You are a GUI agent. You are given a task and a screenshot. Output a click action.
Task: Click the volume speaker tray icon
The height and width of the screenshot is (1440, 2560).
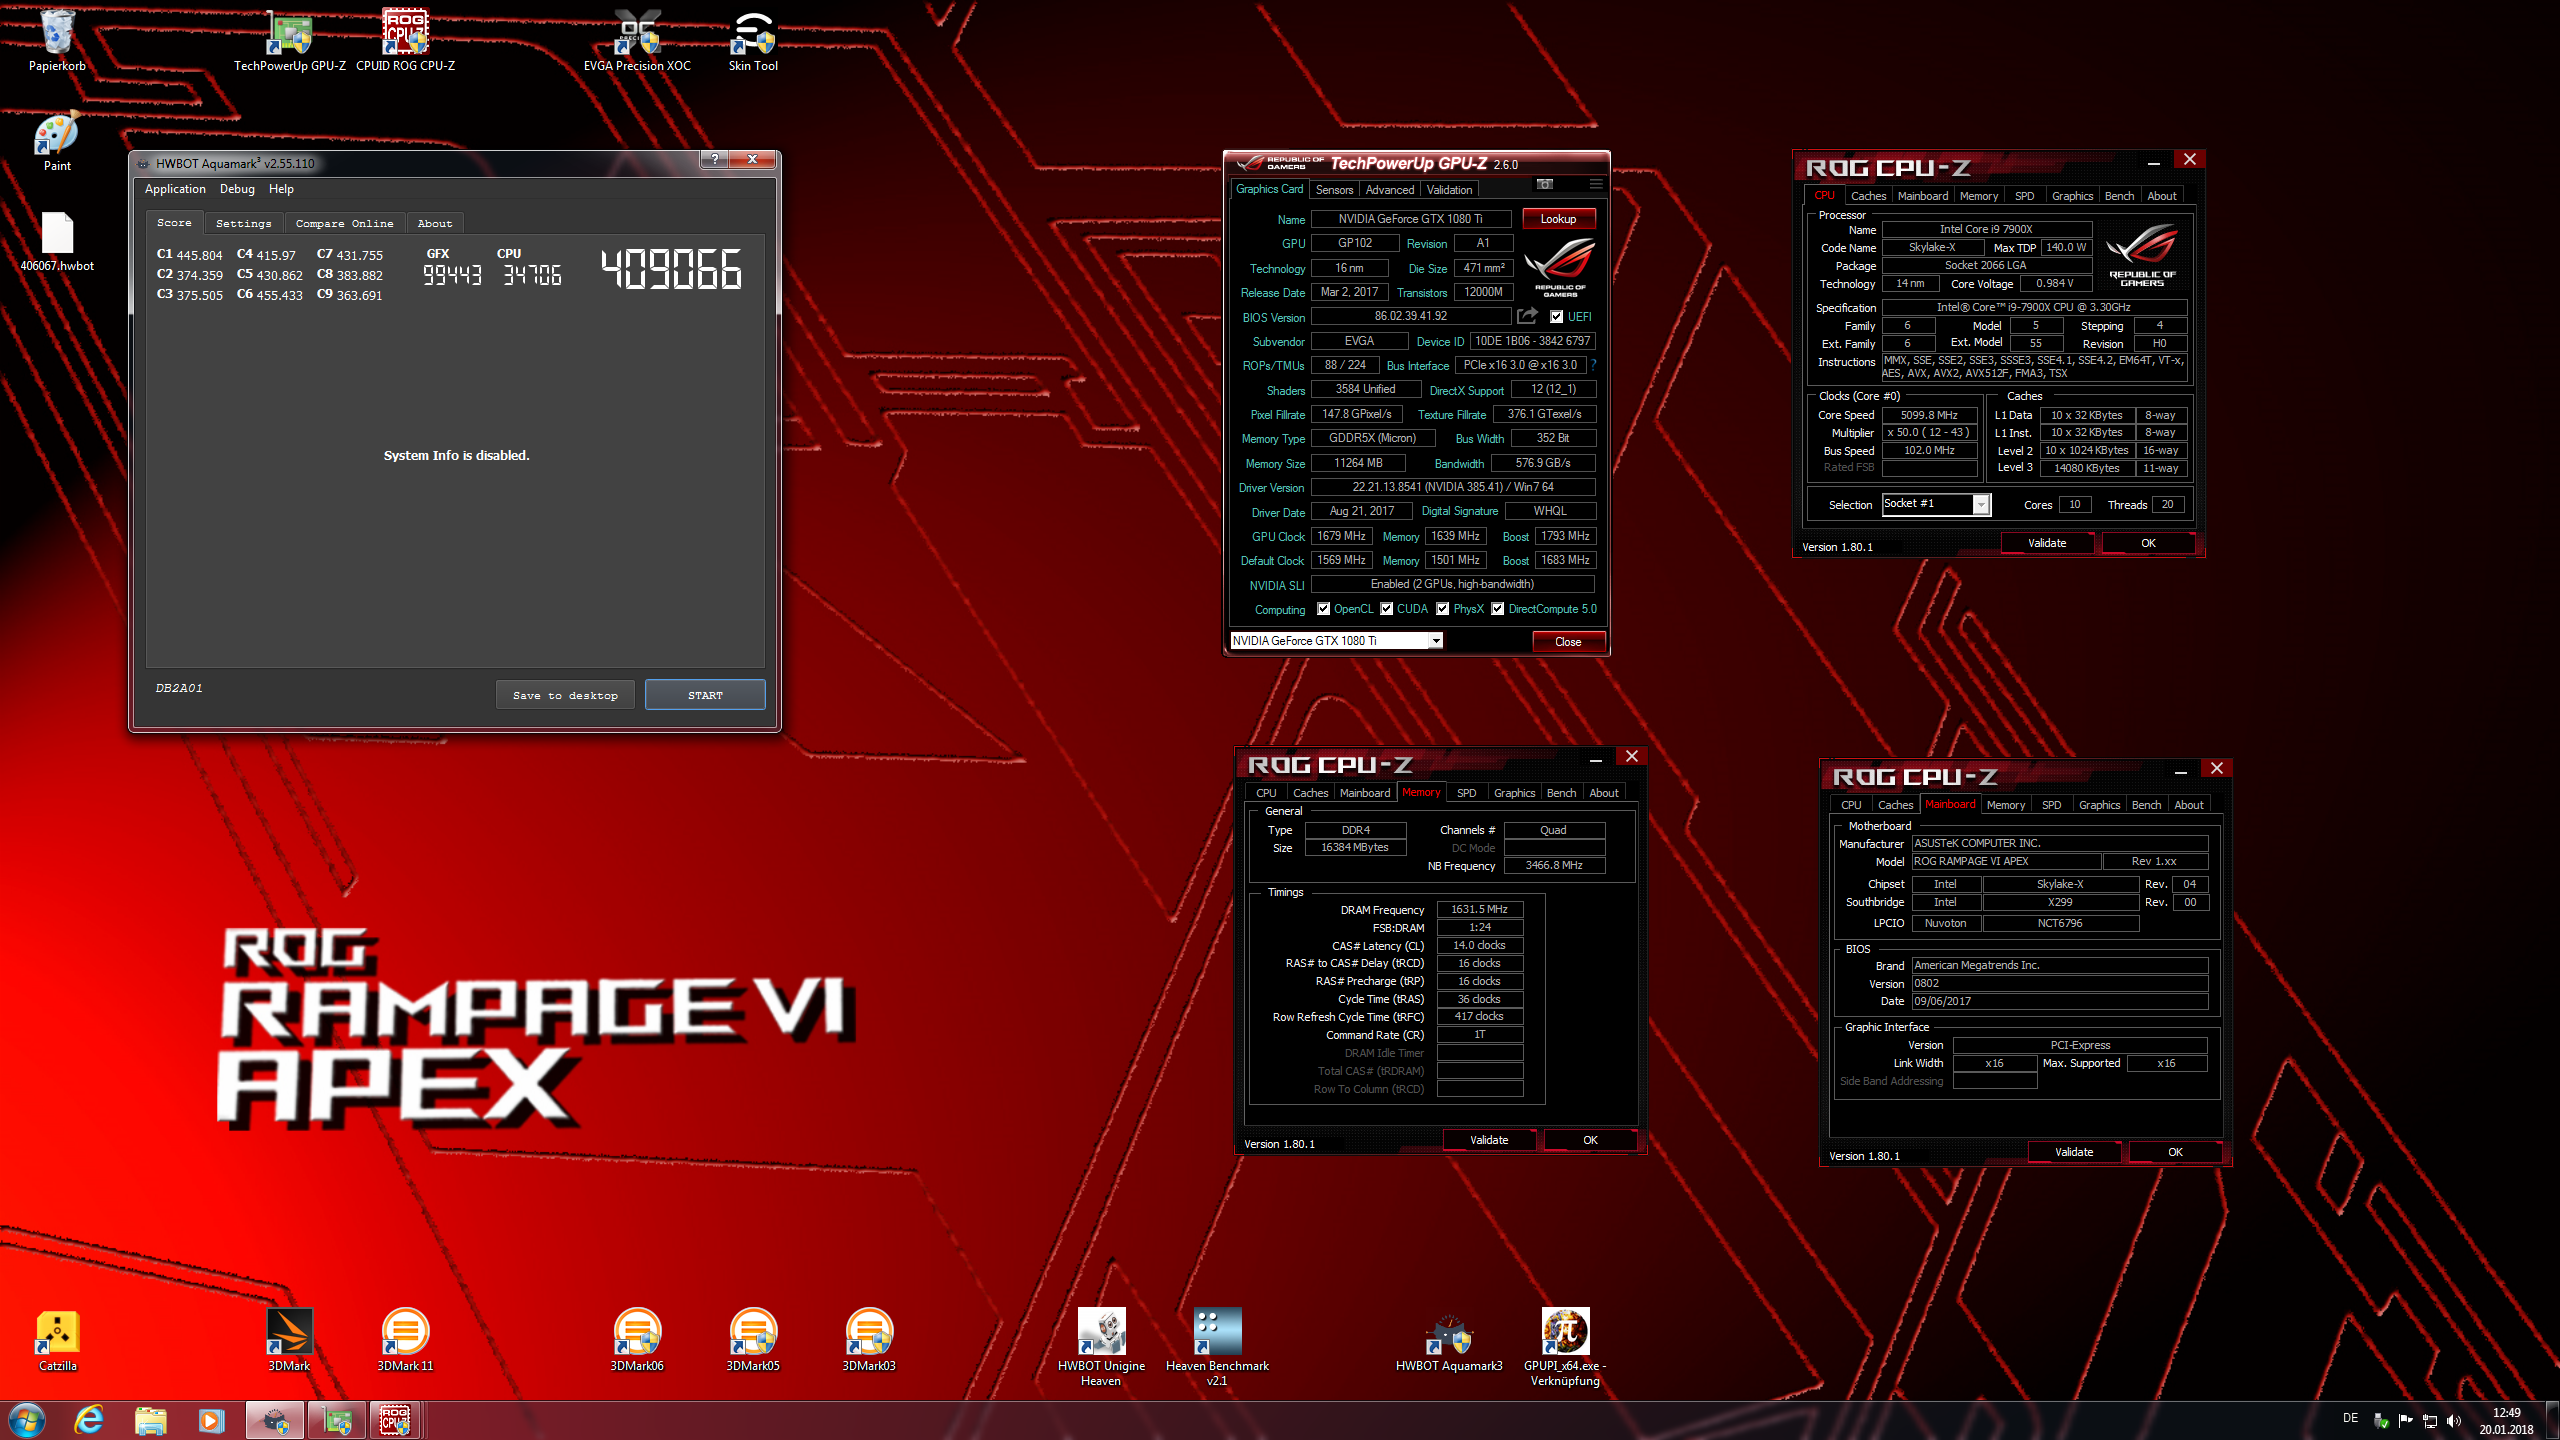click(2453, 1421)
